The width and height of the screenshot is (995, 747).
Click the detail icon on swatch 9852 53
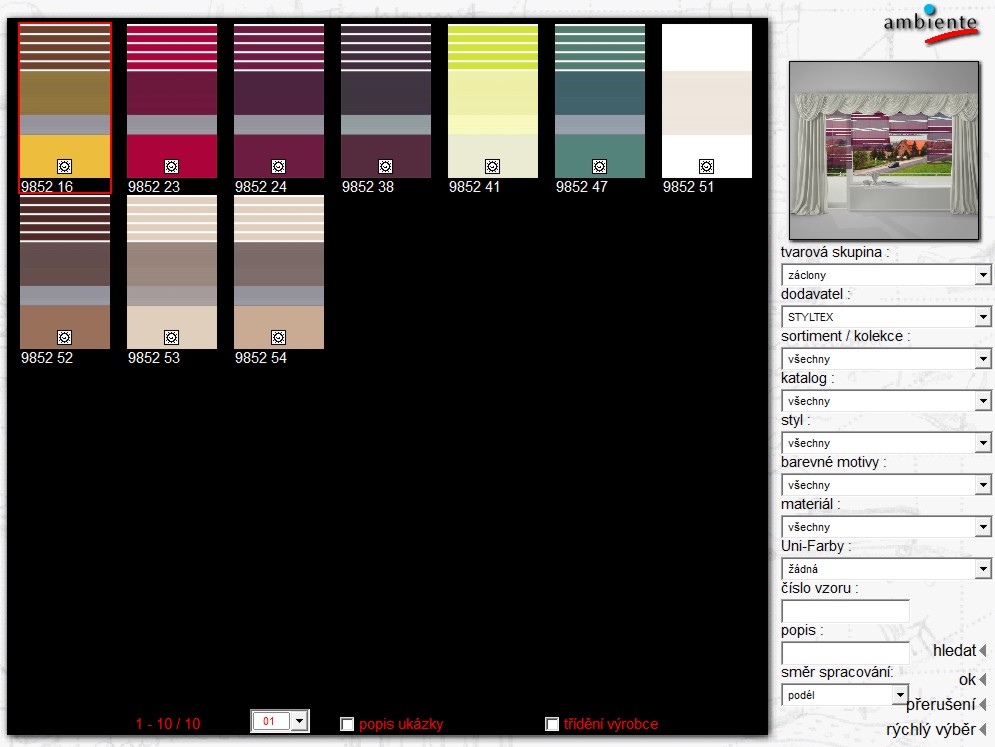[x=171, y=337]
